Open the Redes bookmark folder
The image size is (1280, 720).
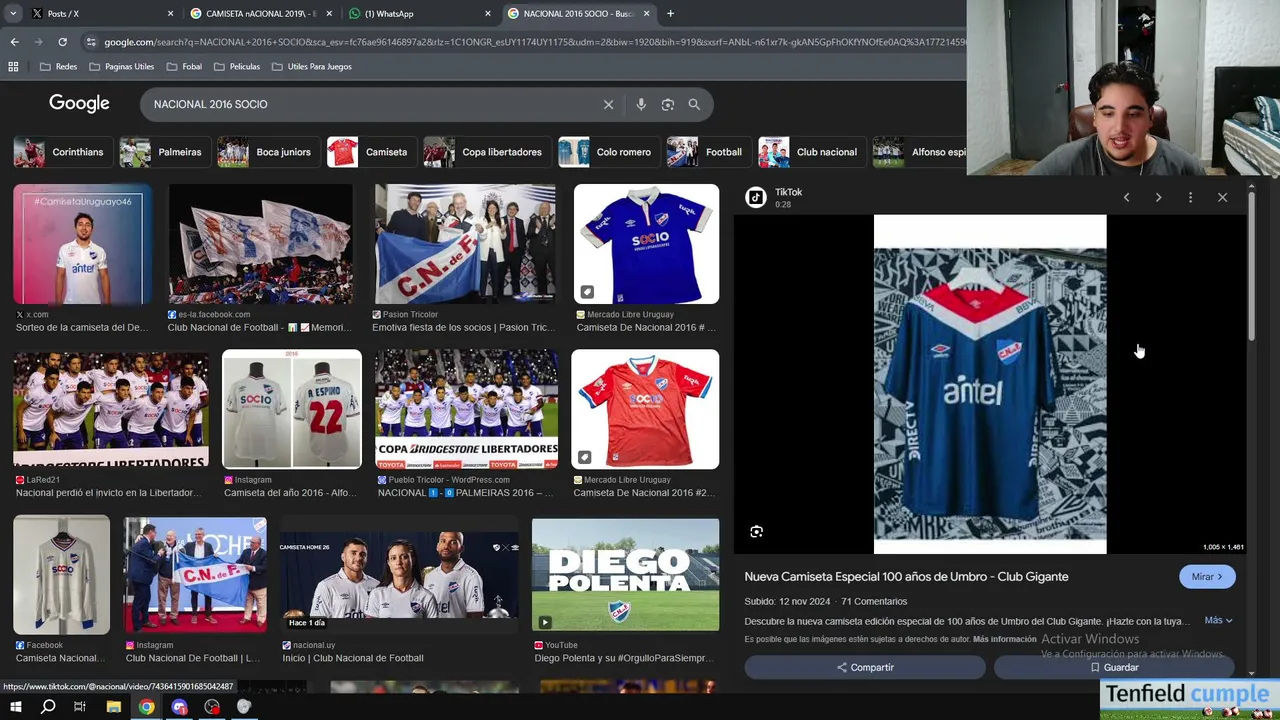(x=58, y=66)
